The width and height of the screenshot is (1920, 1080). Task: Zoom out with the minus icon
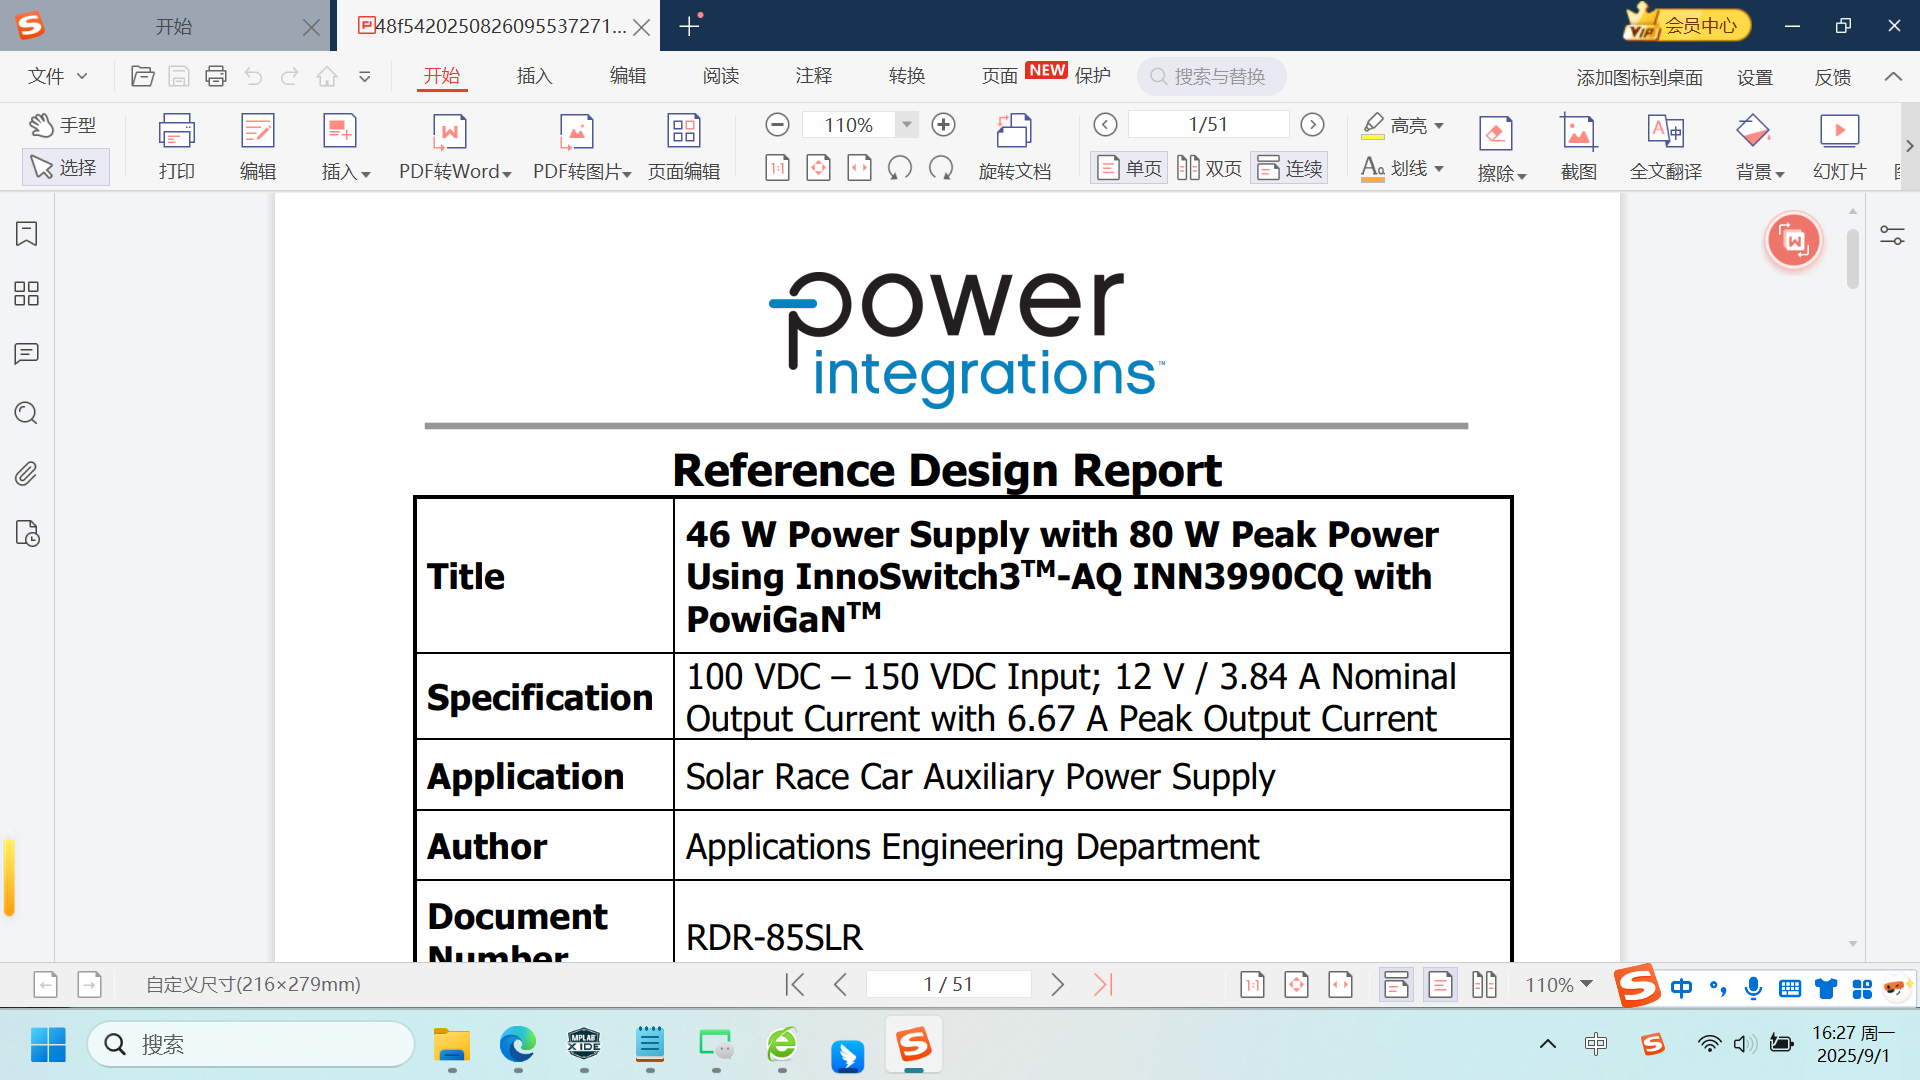coord(777,125)
